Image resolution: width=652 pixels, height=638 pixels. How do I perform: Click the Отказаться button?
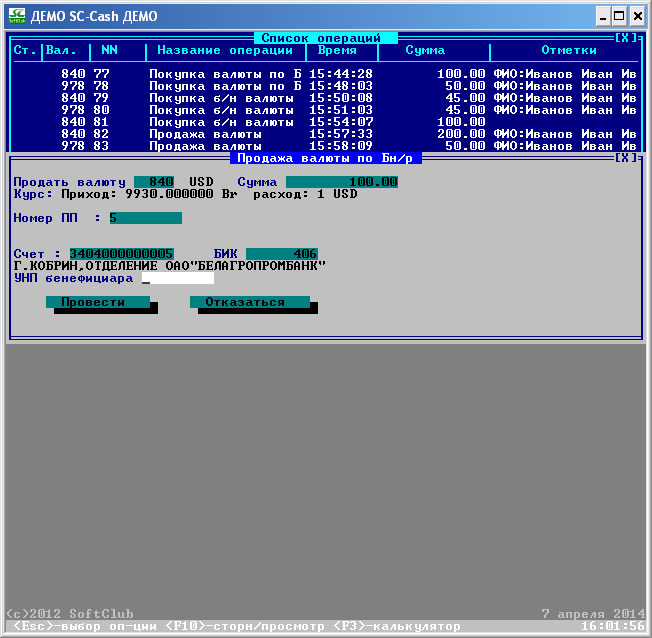(x=250, y=302)
